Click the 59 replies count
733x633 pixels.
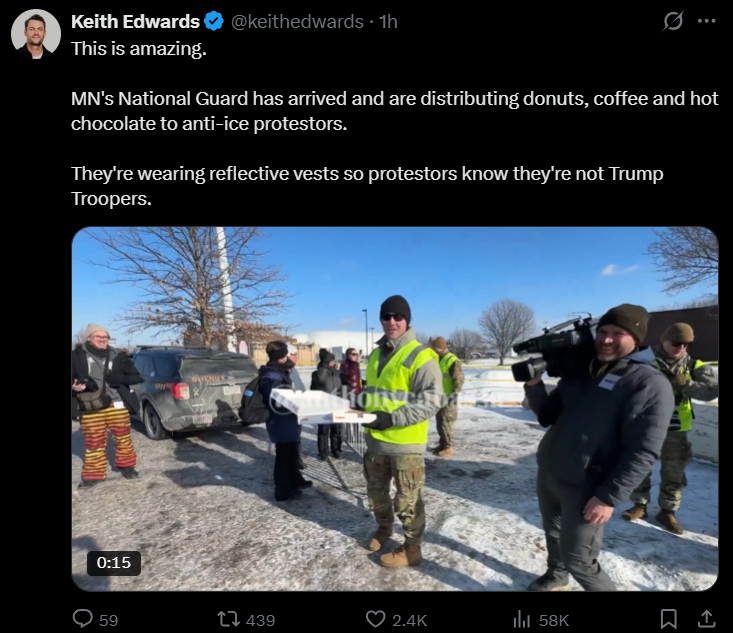(x=108, y=620)
